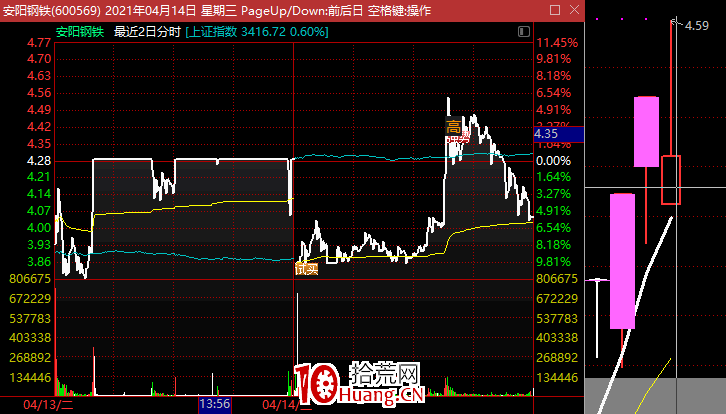Click the blue 4.35 price marker
This screenshot has width=726, height=414.
(x=558, y=134)
